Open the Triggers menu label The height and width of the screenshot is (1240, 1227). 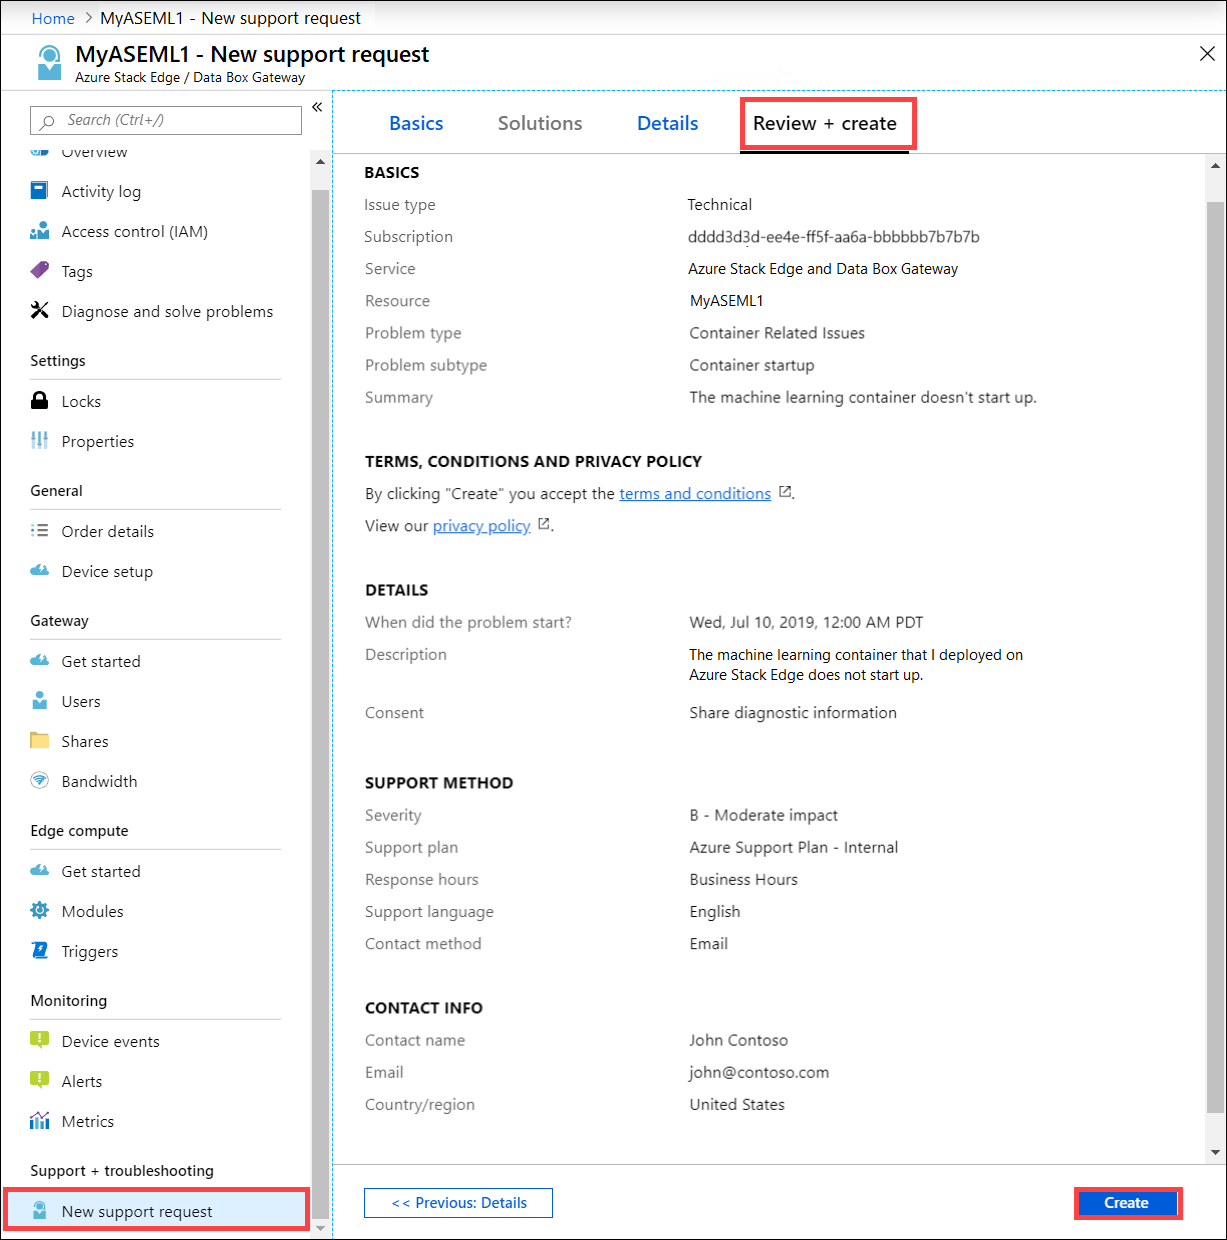click(x=90, y=951)
